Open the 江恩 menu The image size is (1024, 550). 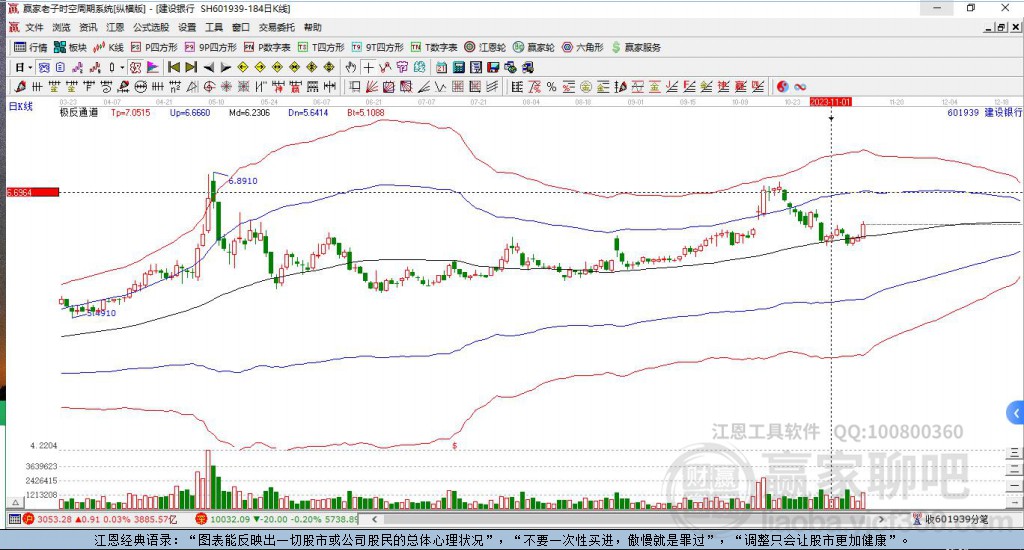click(115, 27)
